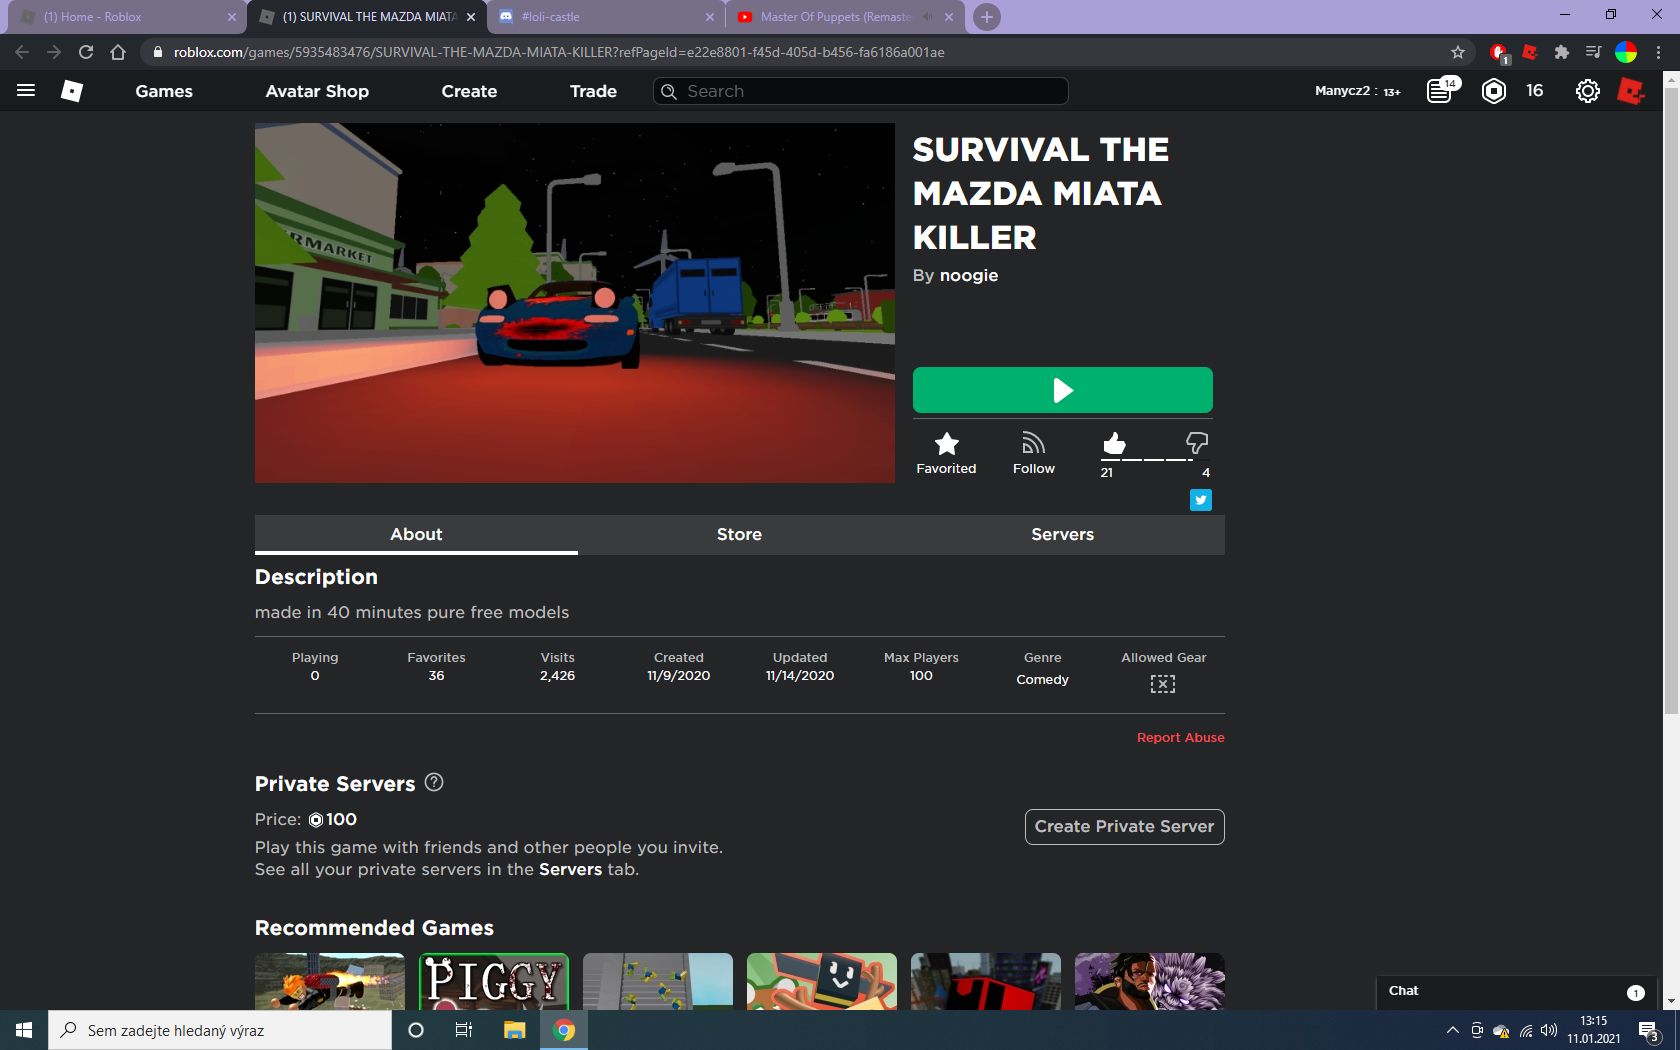The image size is (1680, 1050).
Task: Switch to the Servers tab
Action: (1062, 534)
